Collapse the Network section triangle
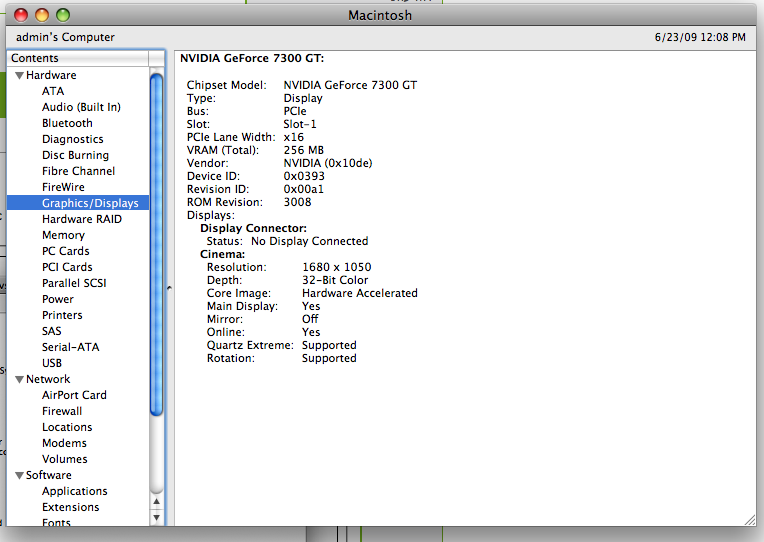 (19, 380)
